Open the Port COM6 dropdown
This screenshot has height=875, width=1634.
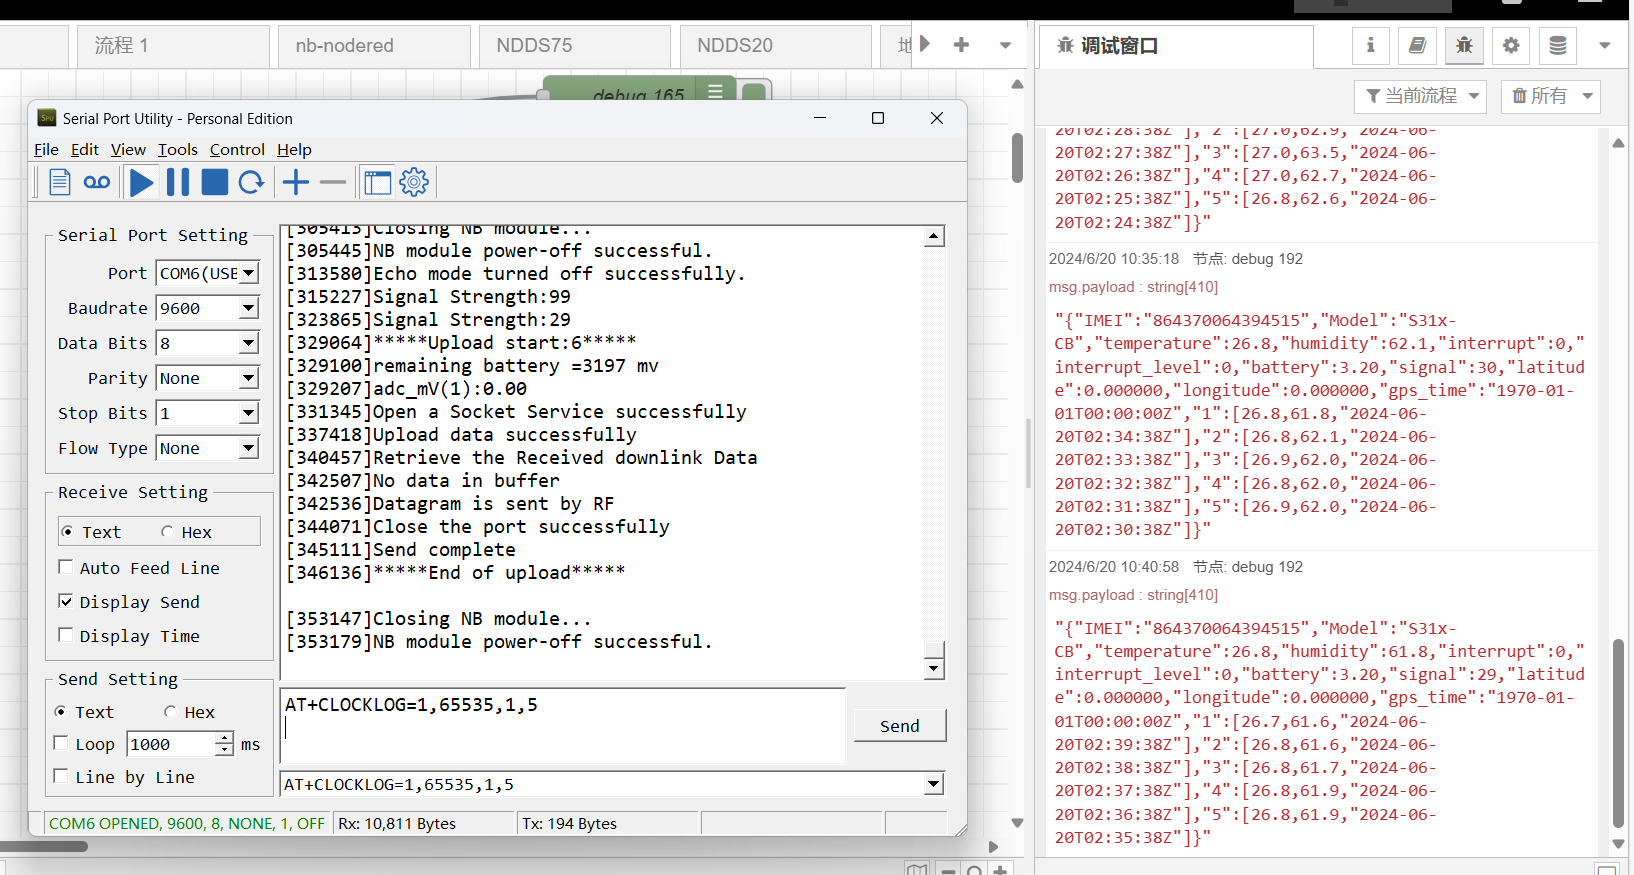(x=249, y=273)
